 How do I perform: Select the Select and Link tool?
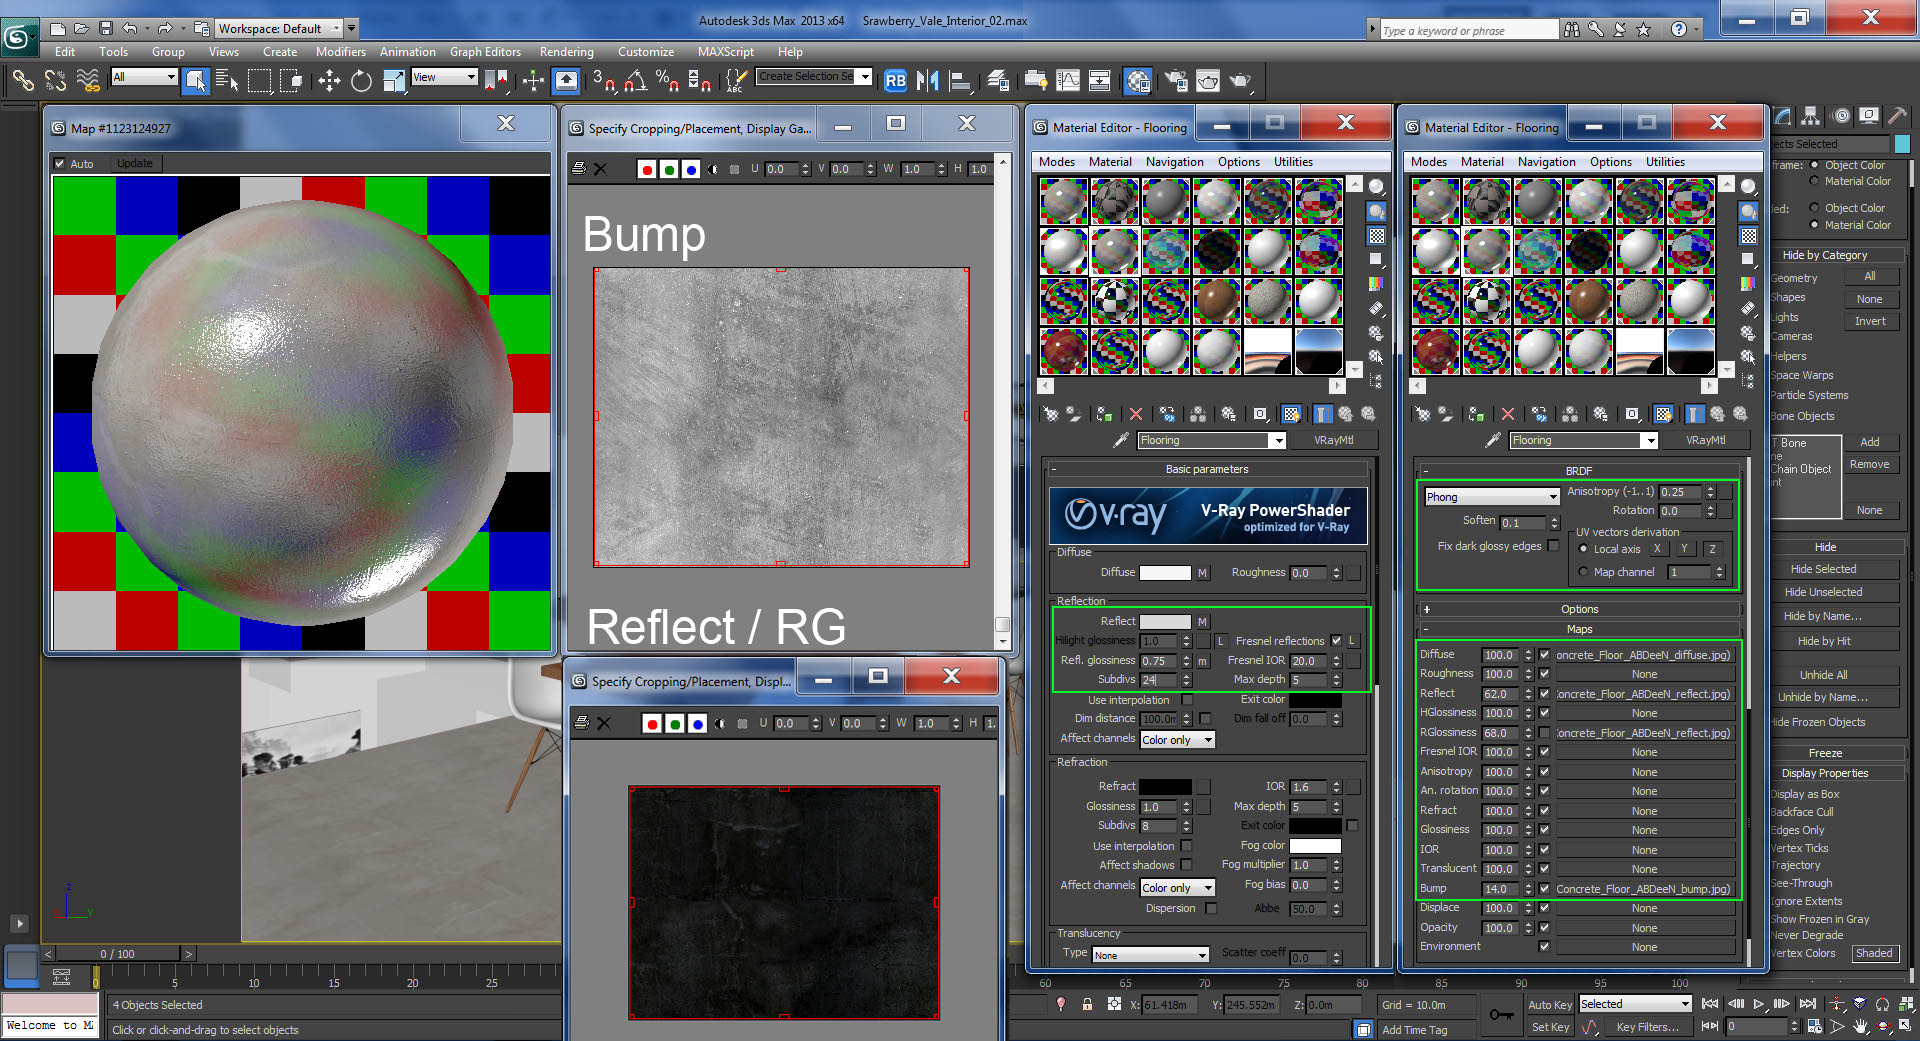coord(22,81)
